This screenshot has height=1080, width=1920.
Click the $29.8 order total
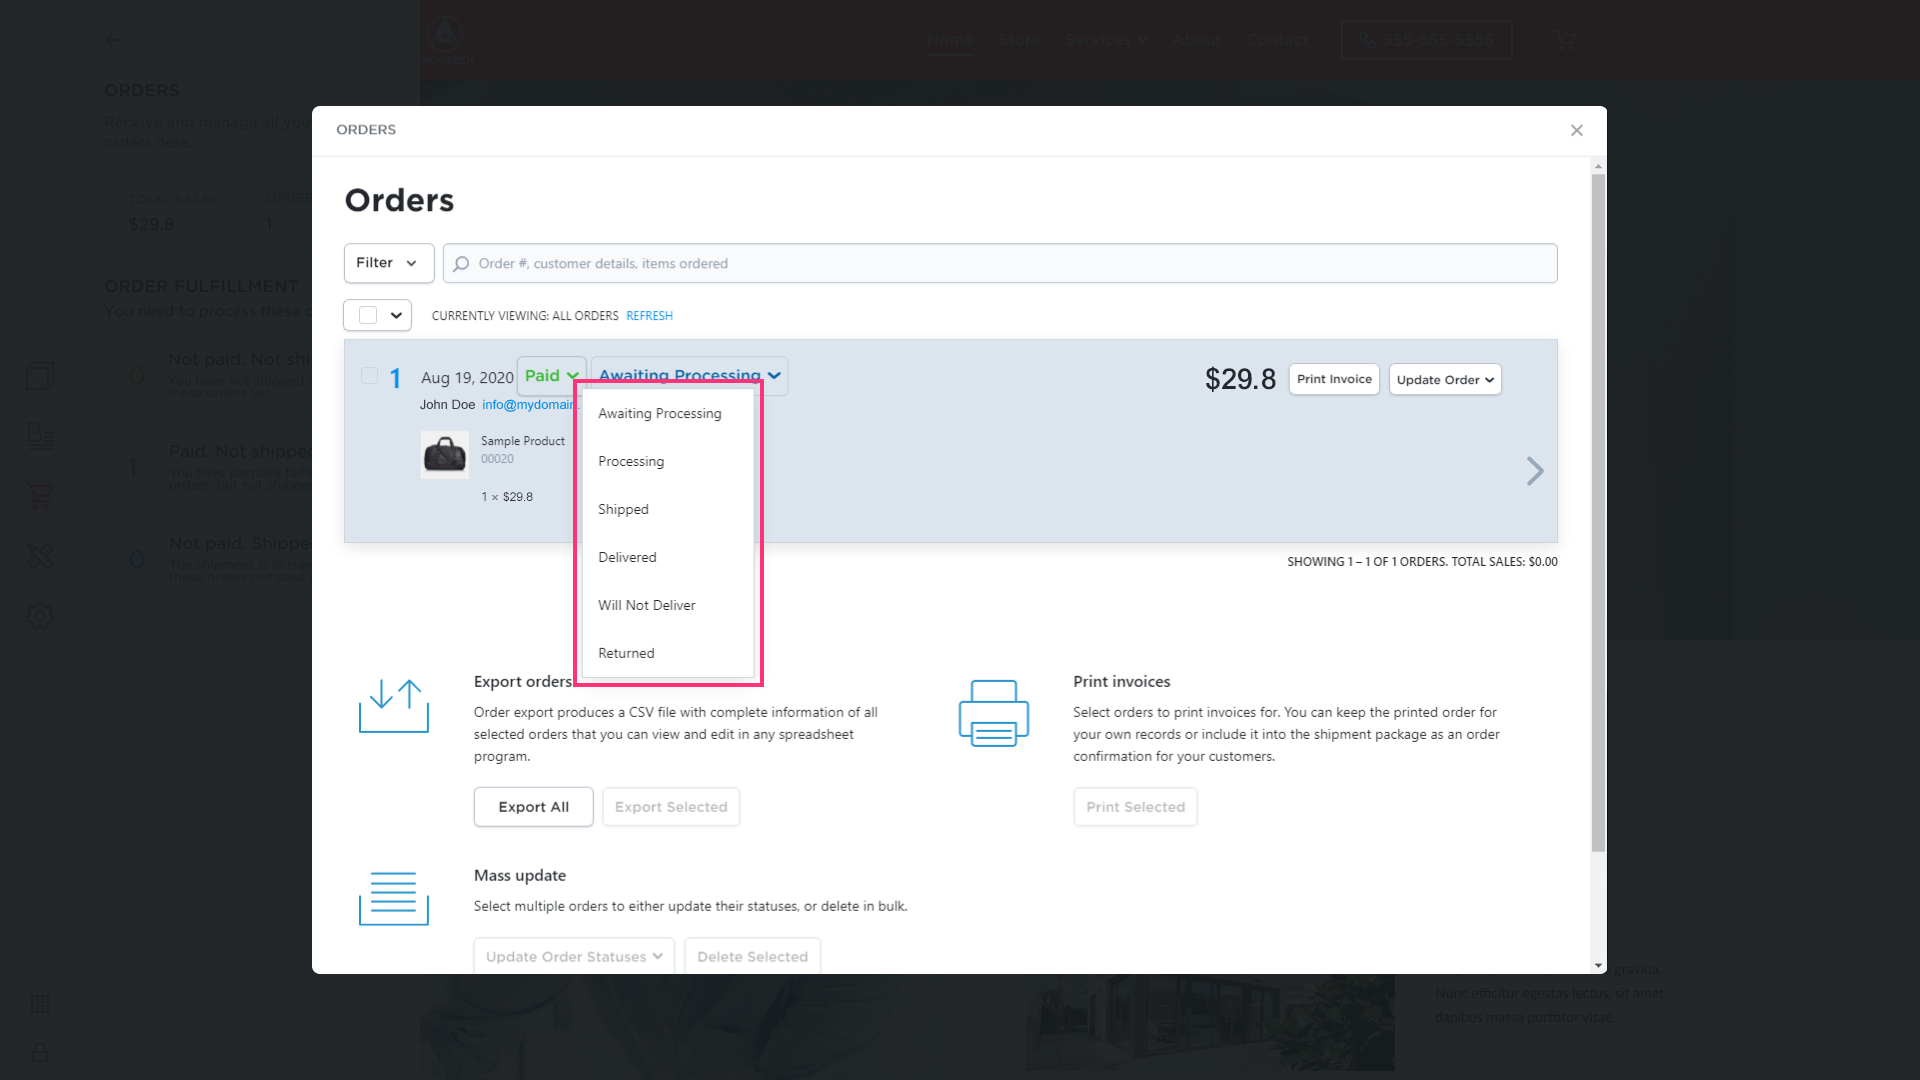tap(1240, 379)
